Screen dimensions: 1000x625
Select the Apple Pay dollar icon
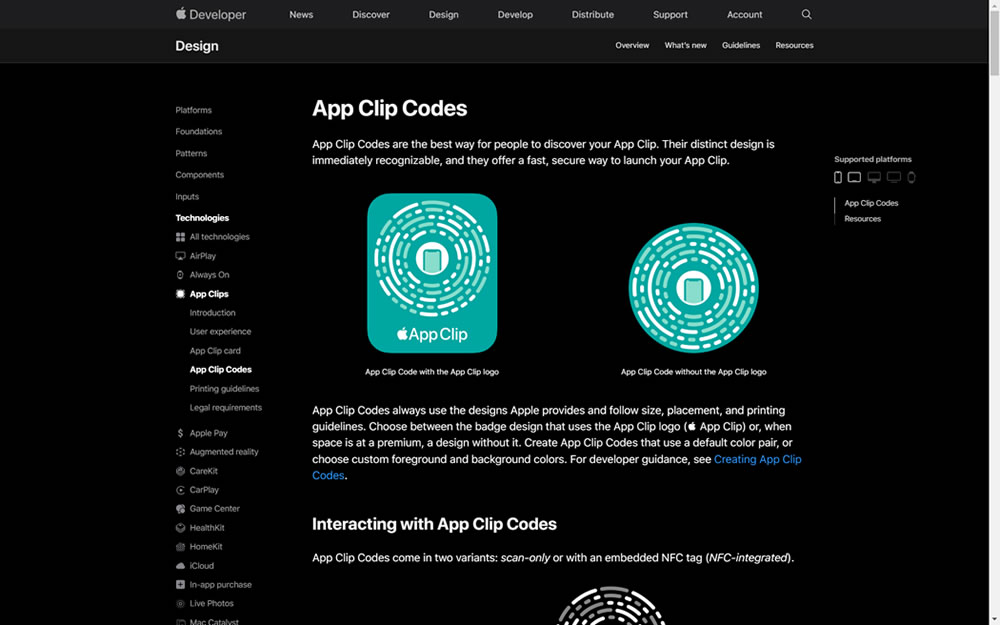click(x=180, y=433)
